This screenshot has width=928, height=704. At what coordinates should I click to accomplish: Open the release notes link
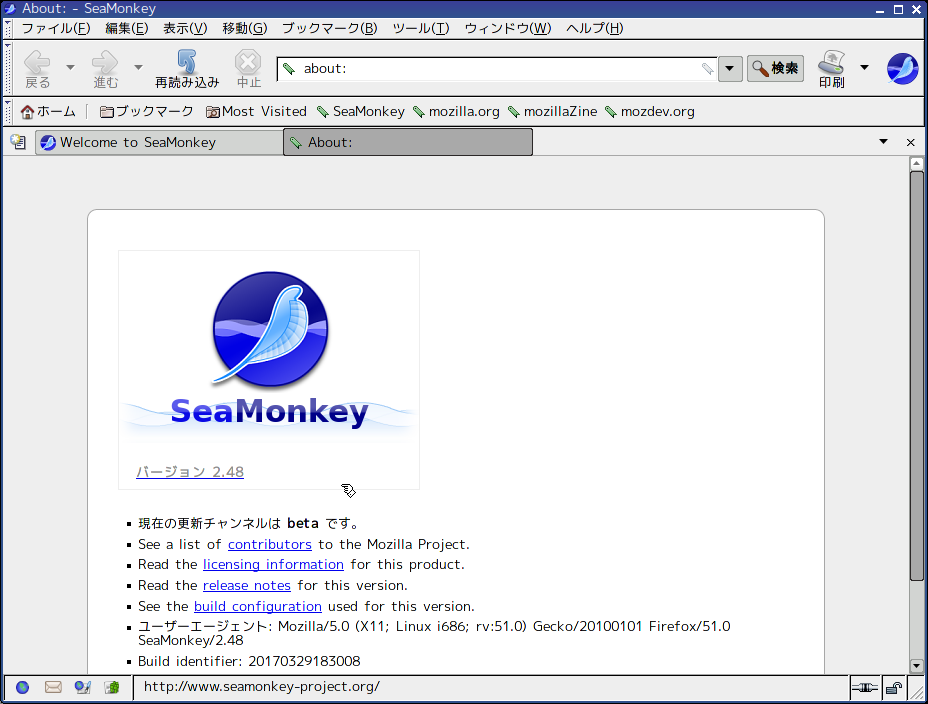point(247,585)
